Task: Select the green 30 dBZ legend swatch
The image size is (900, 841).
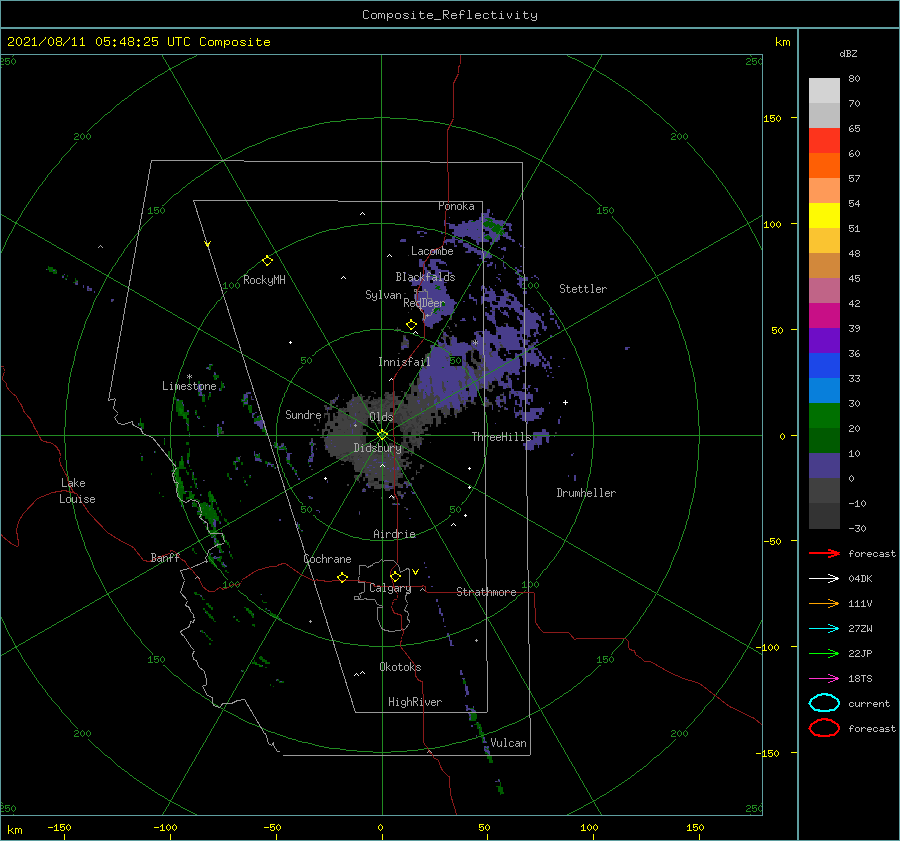Action: pos(824,416)
